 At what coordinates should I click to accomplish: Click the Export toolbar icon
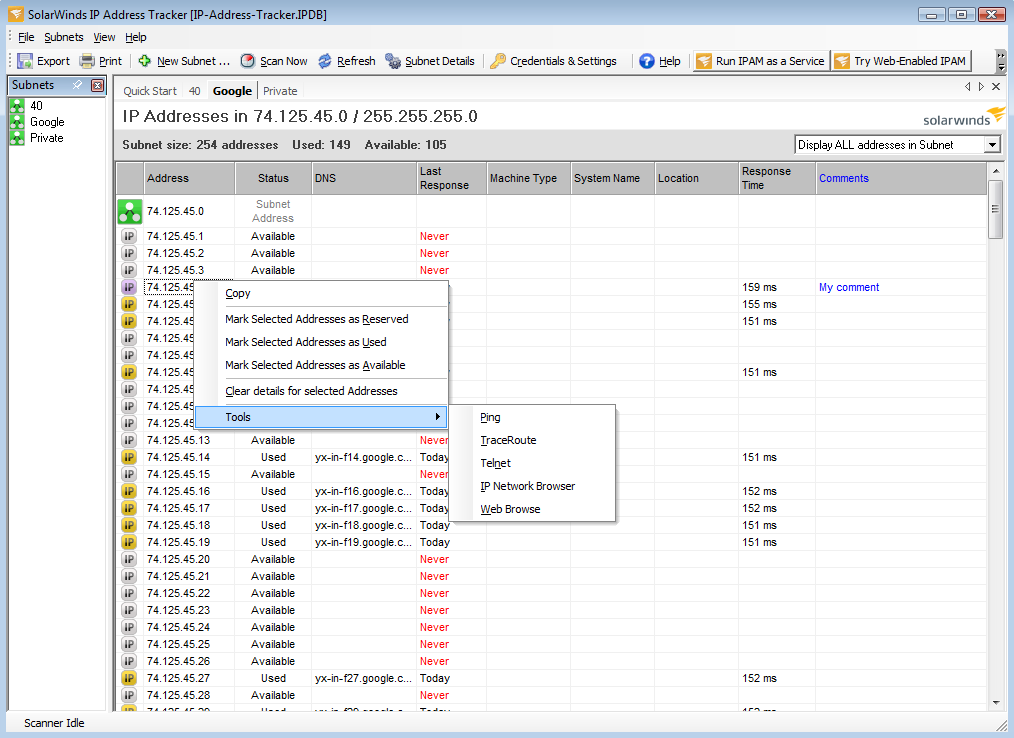pos(25,61)
